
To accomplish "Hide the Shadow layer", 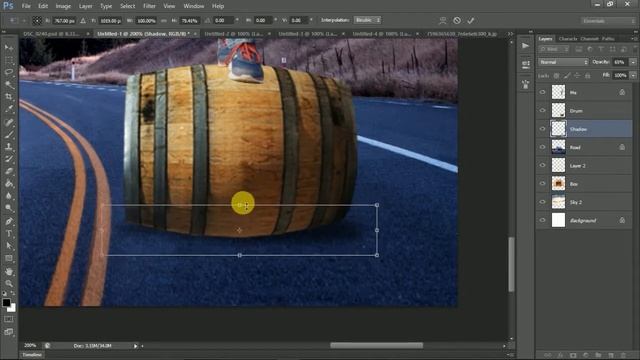I will point(542,129).
